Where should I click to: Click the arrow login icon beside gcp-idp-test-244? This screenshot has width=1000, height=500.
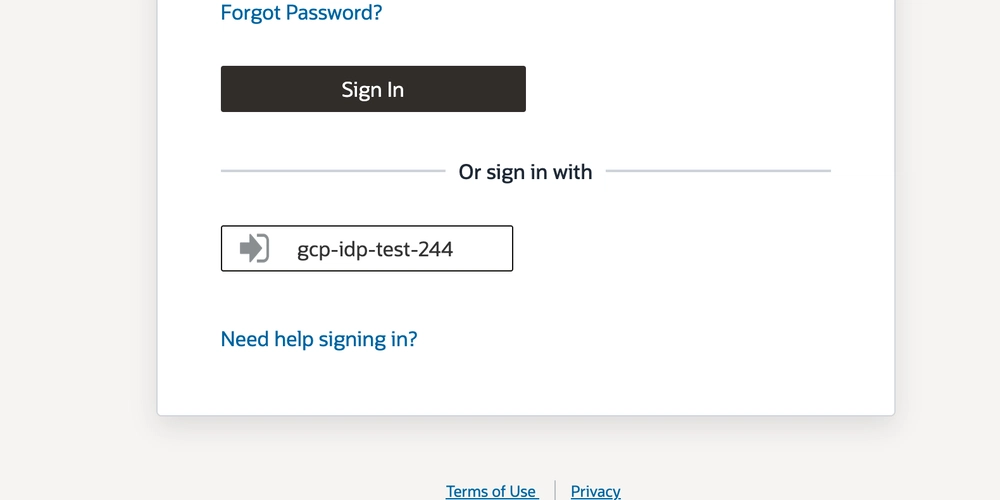coord(254,248)
